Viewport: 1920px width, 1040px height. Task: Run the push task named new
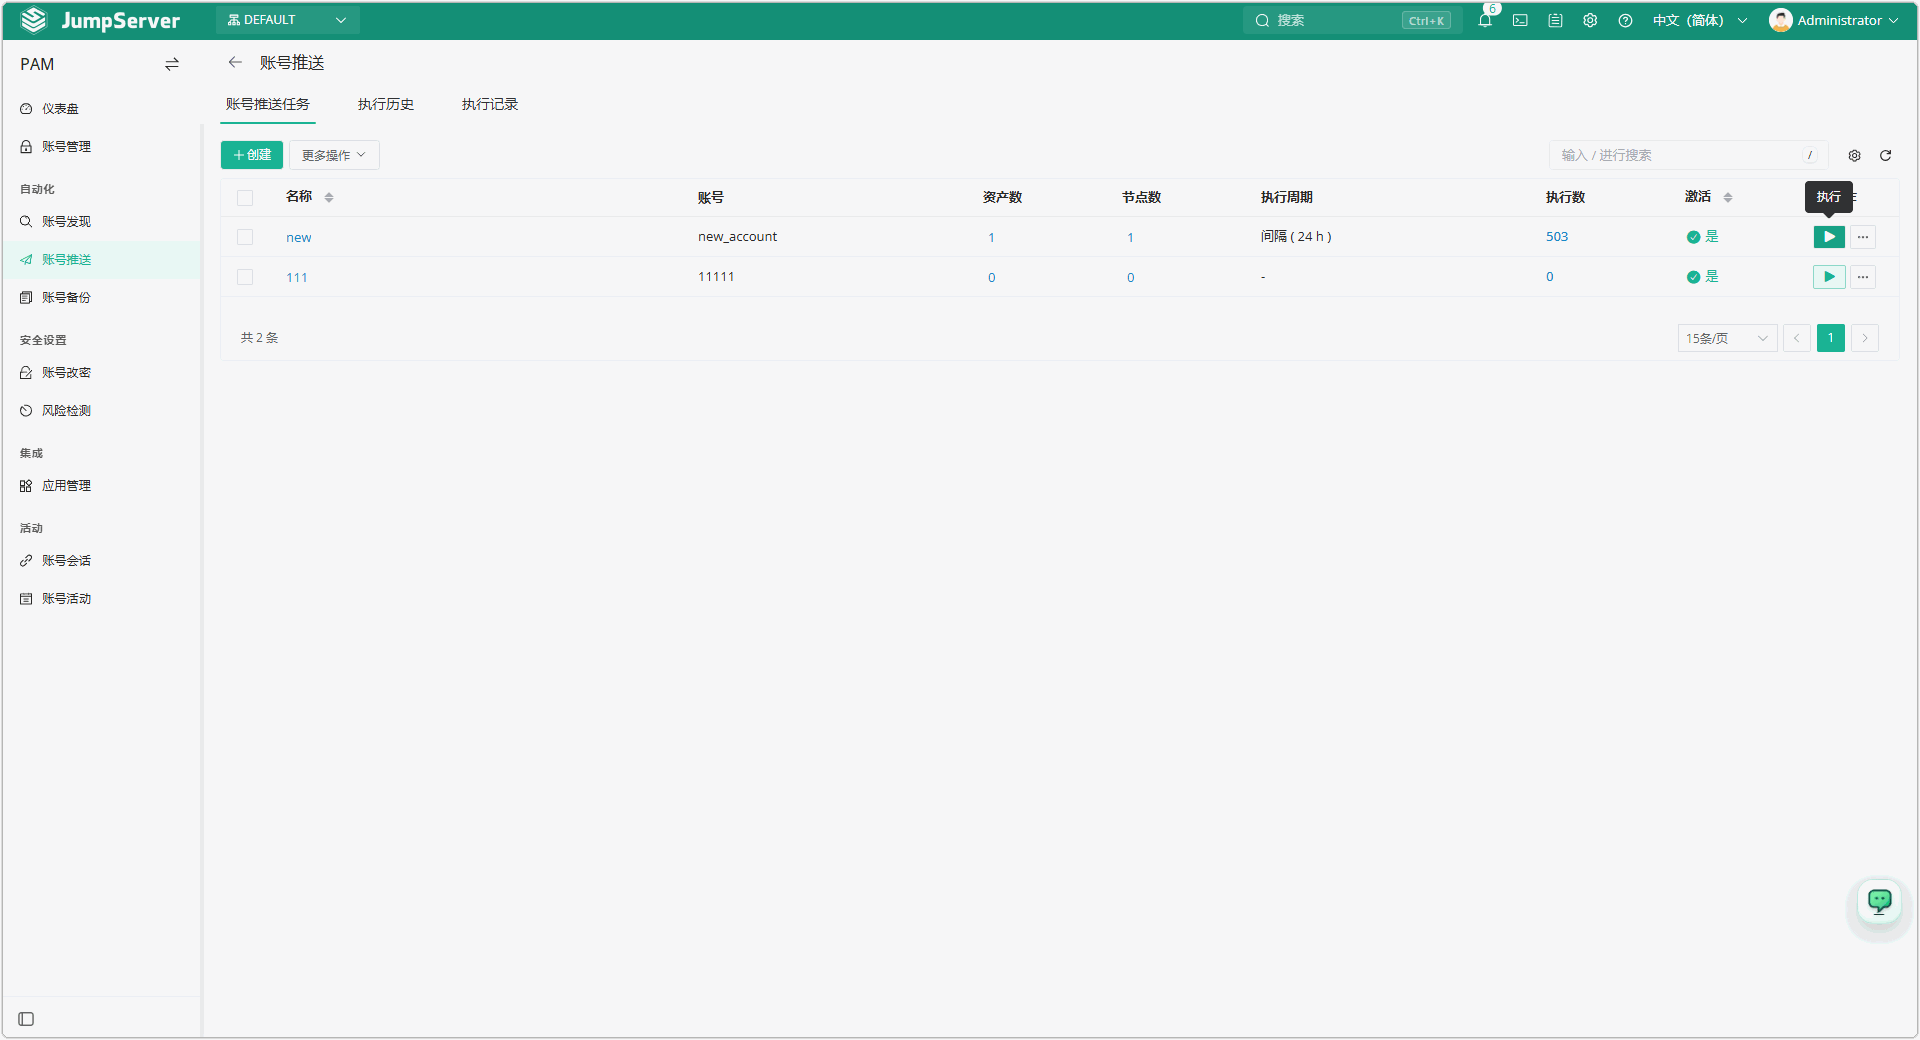tap(1829, 237)
